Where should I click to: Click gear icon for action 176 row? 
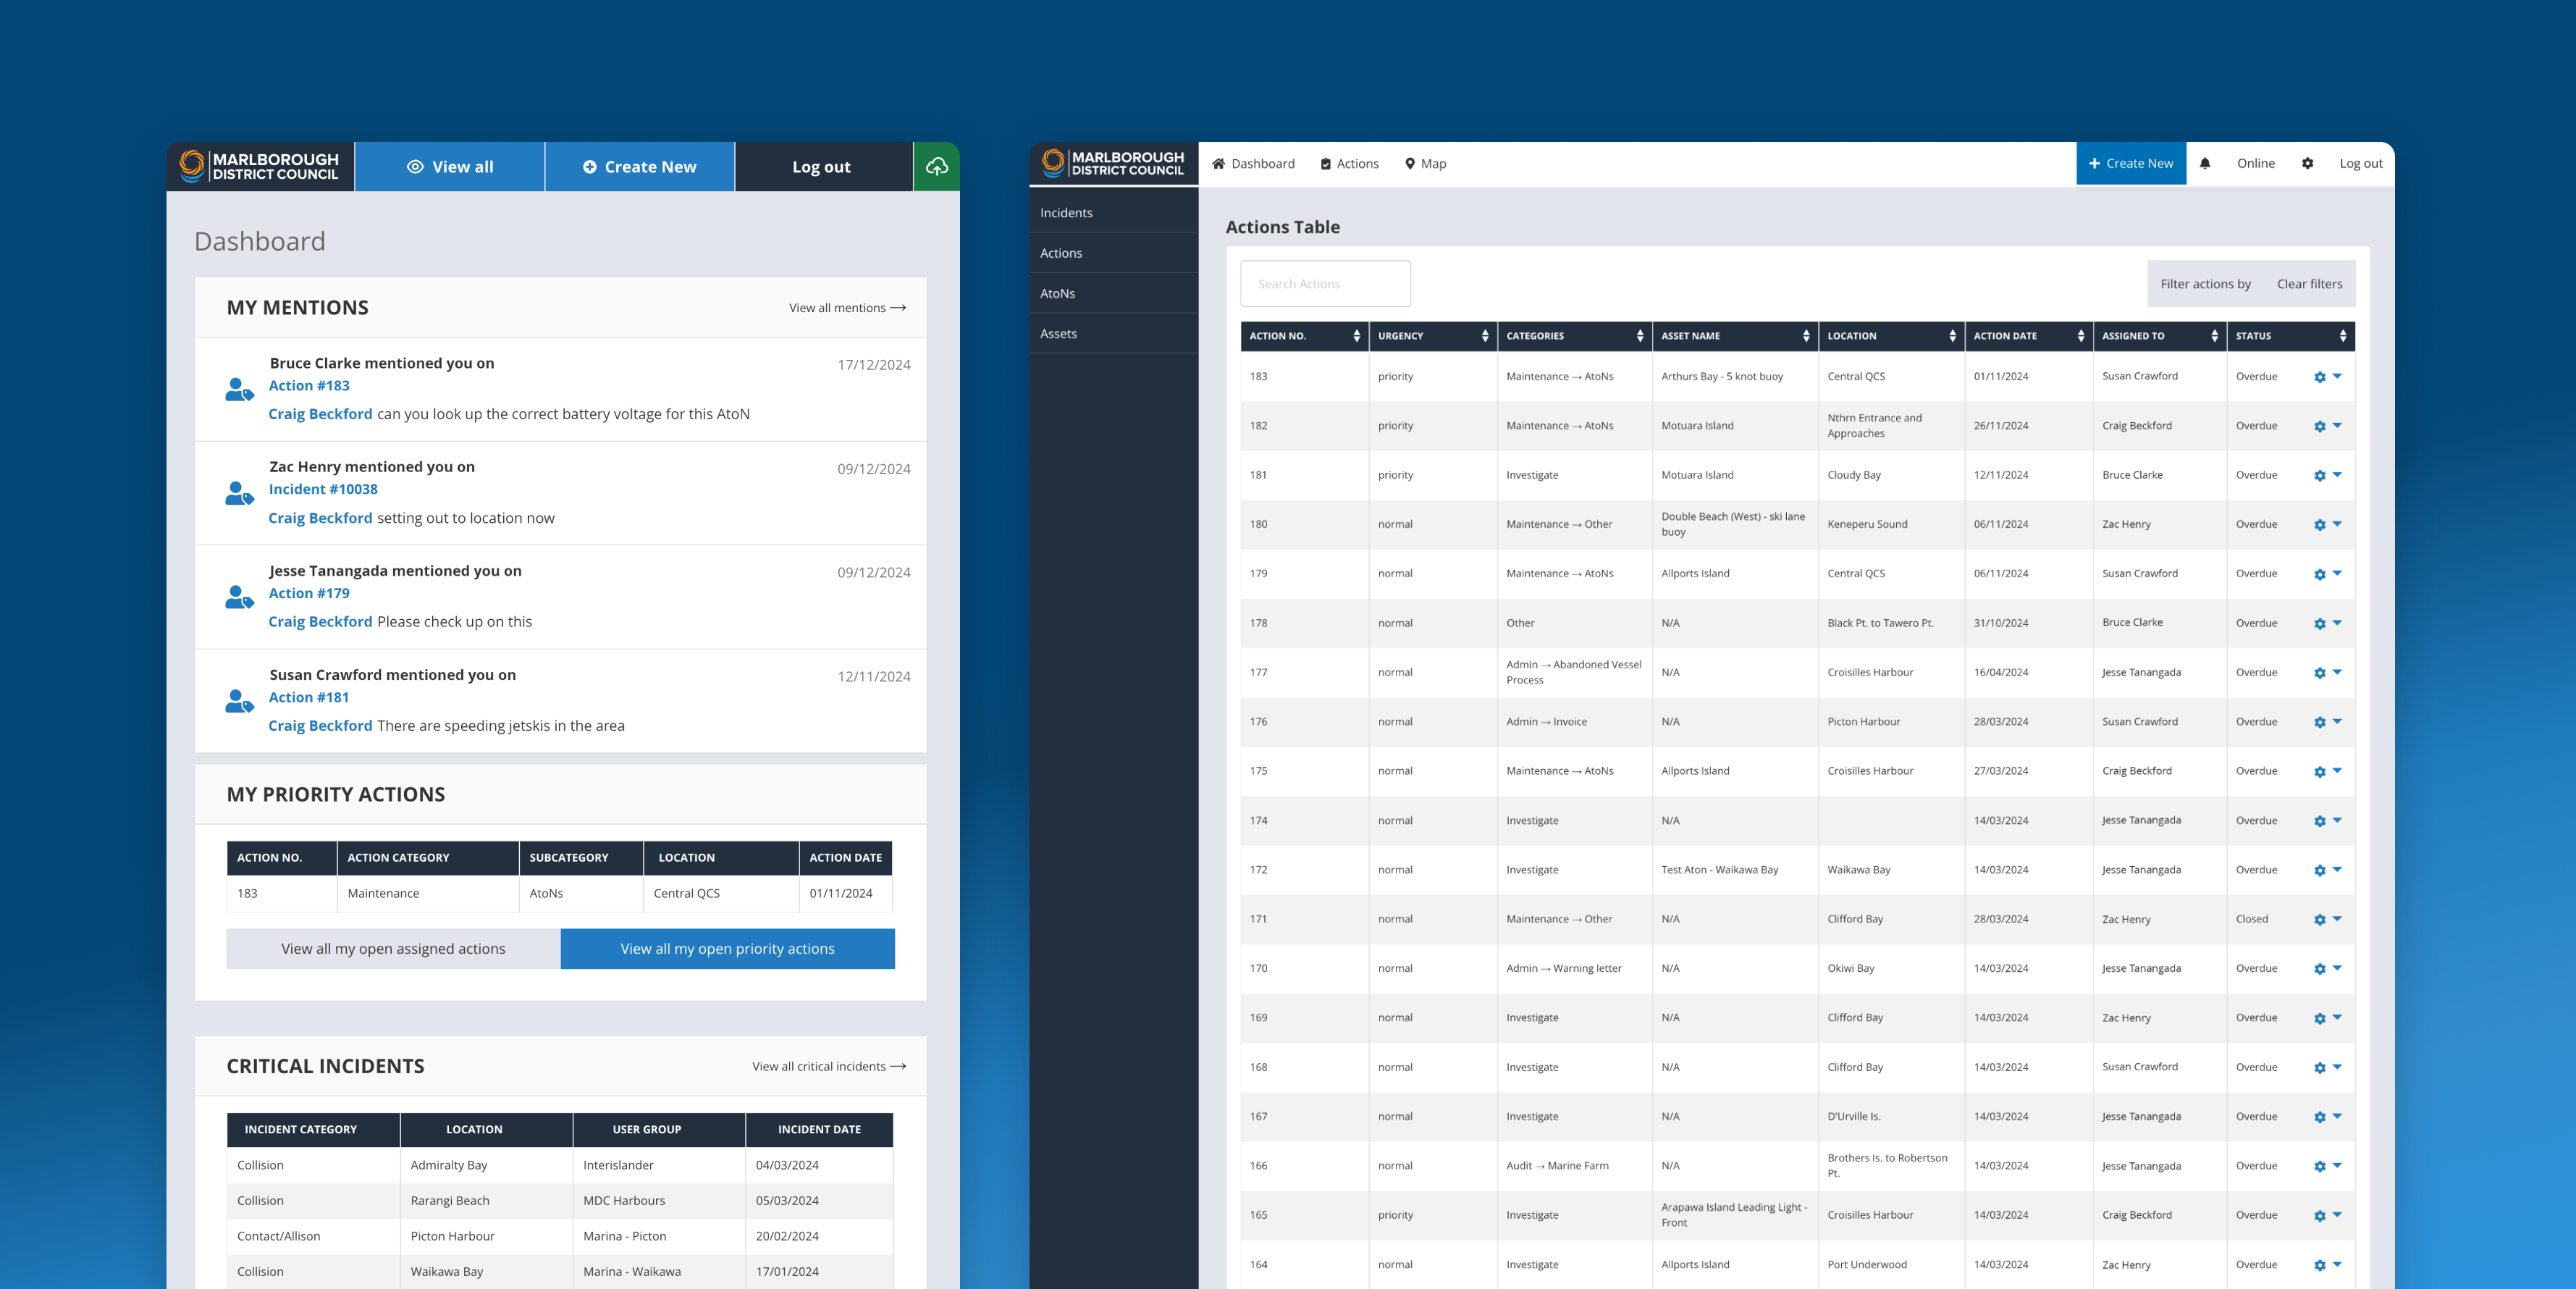click(x=2319, y=722)
